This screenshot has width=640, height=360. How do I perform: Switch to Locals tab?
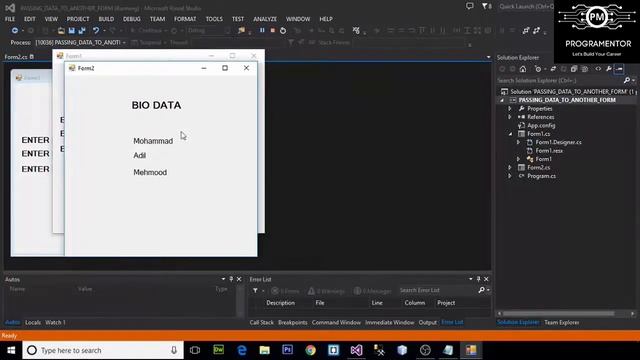pyautogui.click(x=33, y=322)
